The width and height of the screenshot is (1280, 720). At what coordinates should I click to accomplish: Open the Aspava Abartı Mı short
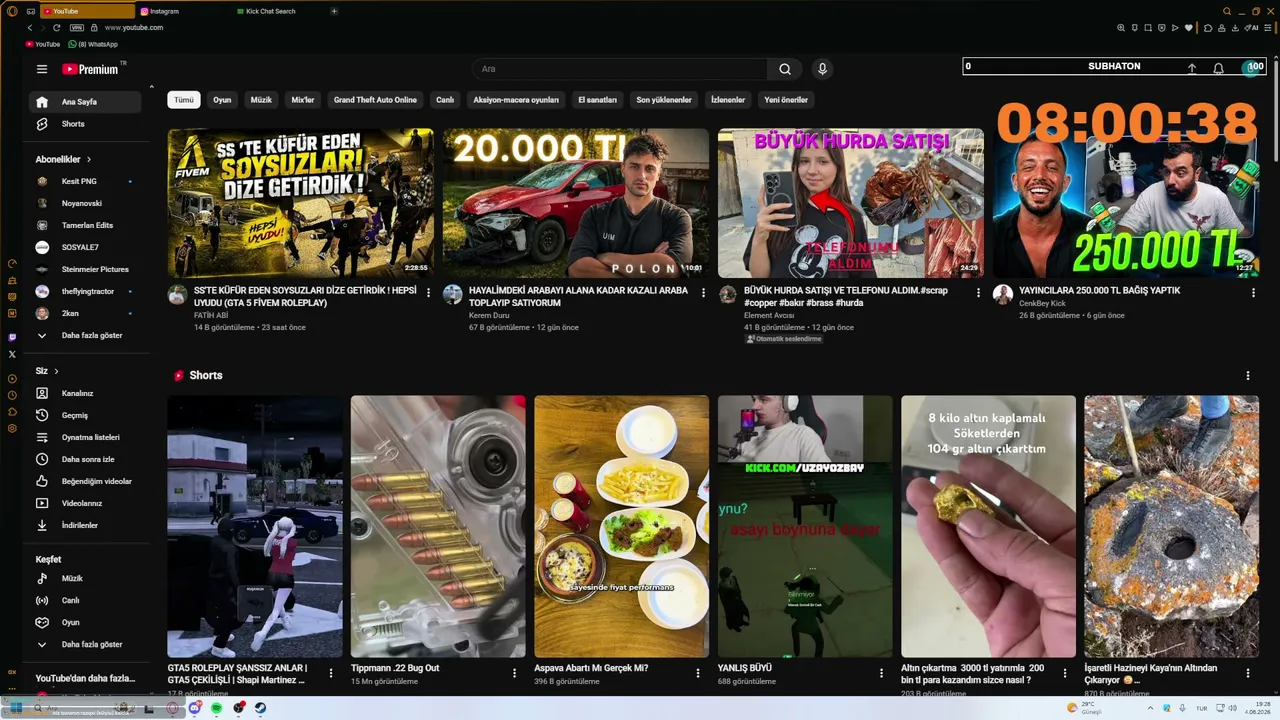coord(622,526)
